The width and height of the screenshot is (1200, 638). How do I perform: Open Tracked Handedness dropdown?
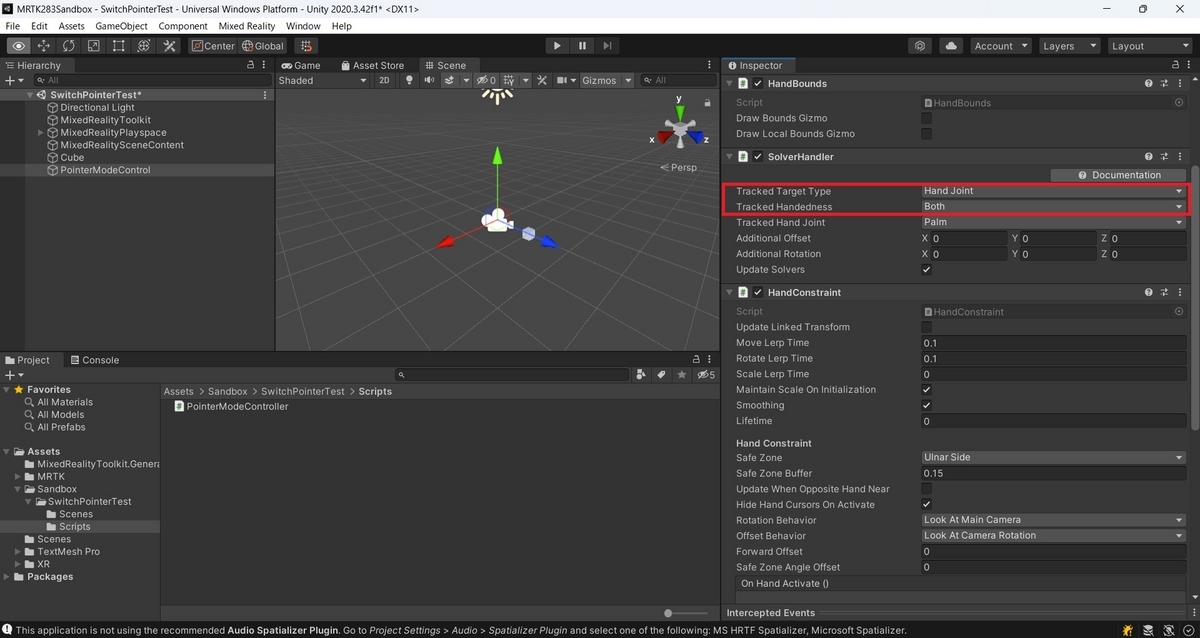coord(1053,207)
